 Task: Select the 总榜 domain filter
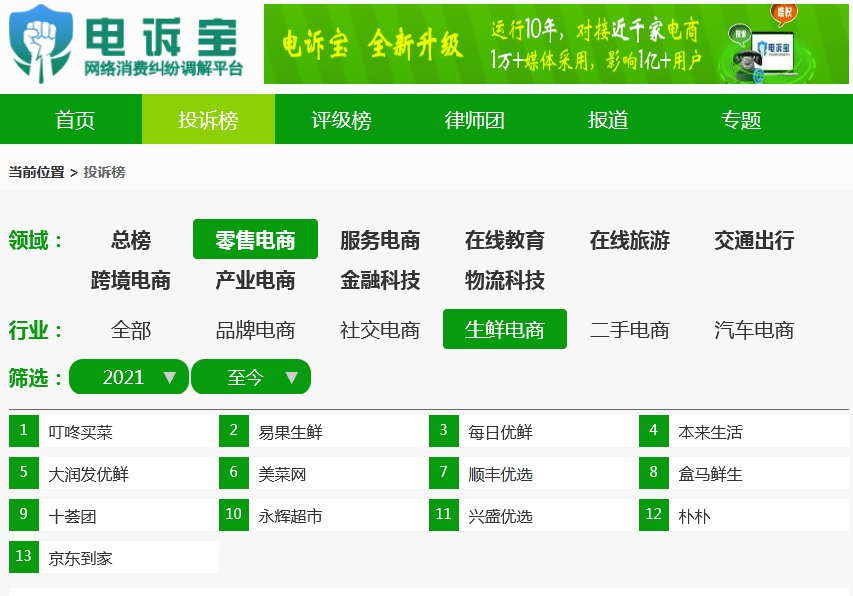131,239
